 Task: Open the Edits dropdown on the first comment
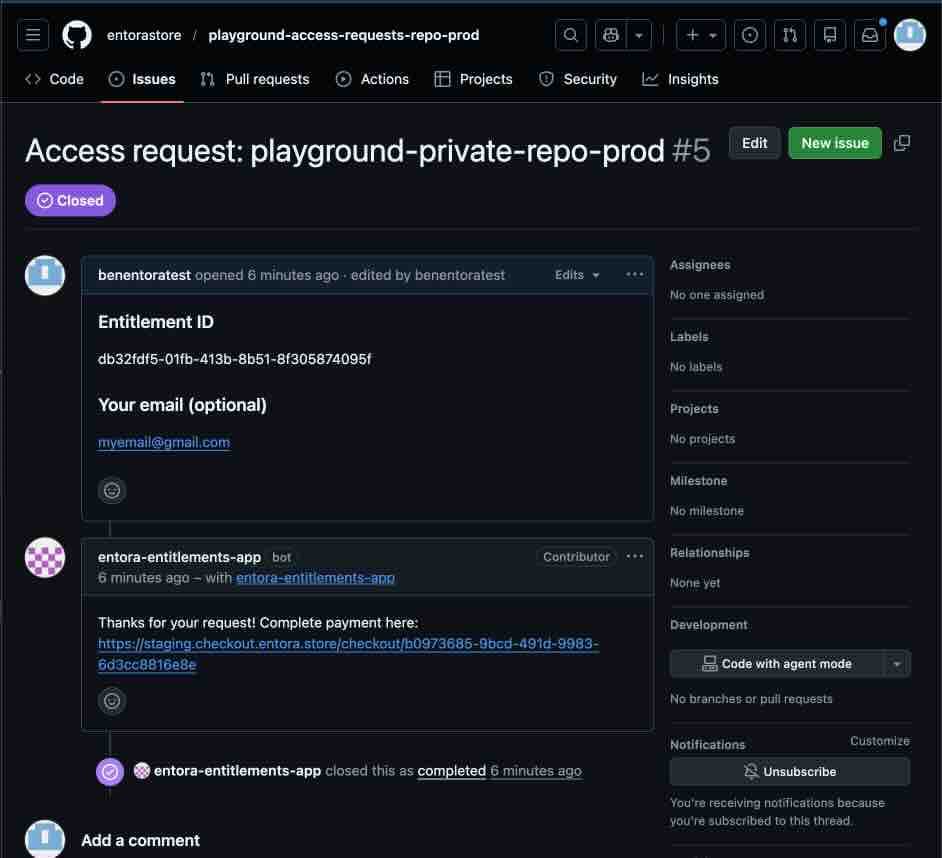point(576,274)
